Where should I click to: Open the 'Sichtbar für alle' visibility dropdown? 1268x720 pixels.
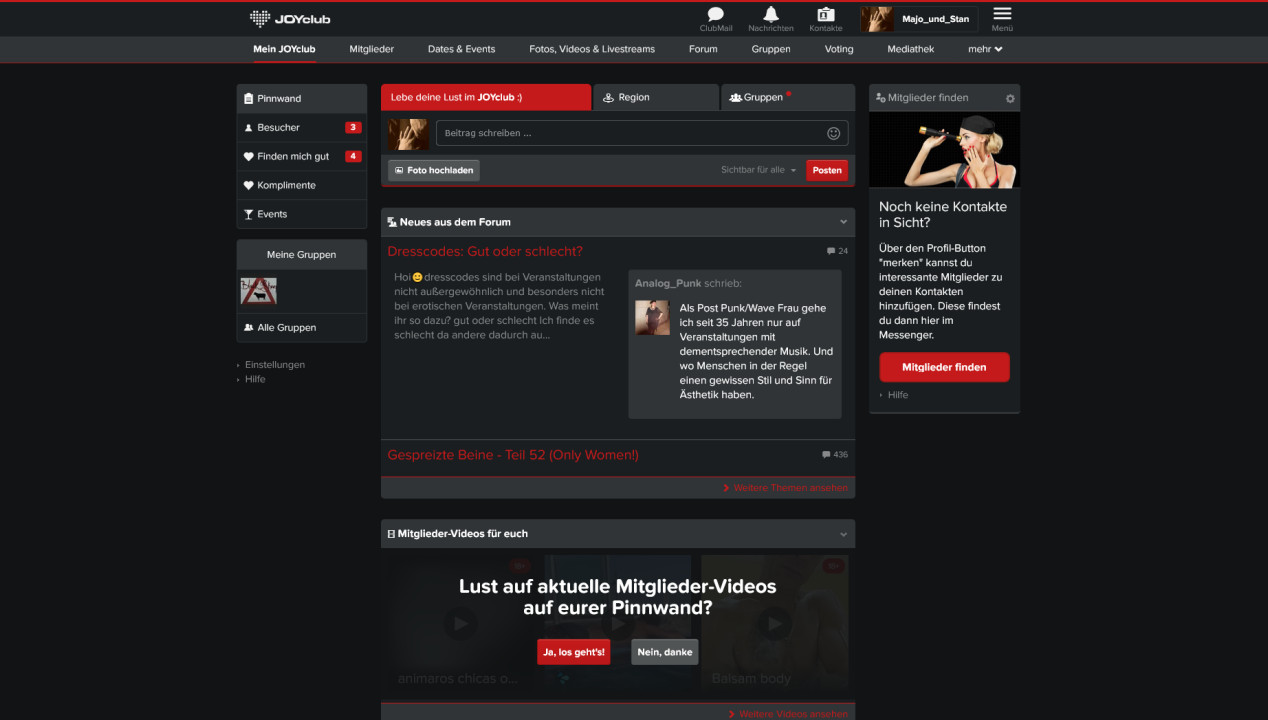click(x=758, y=170)
